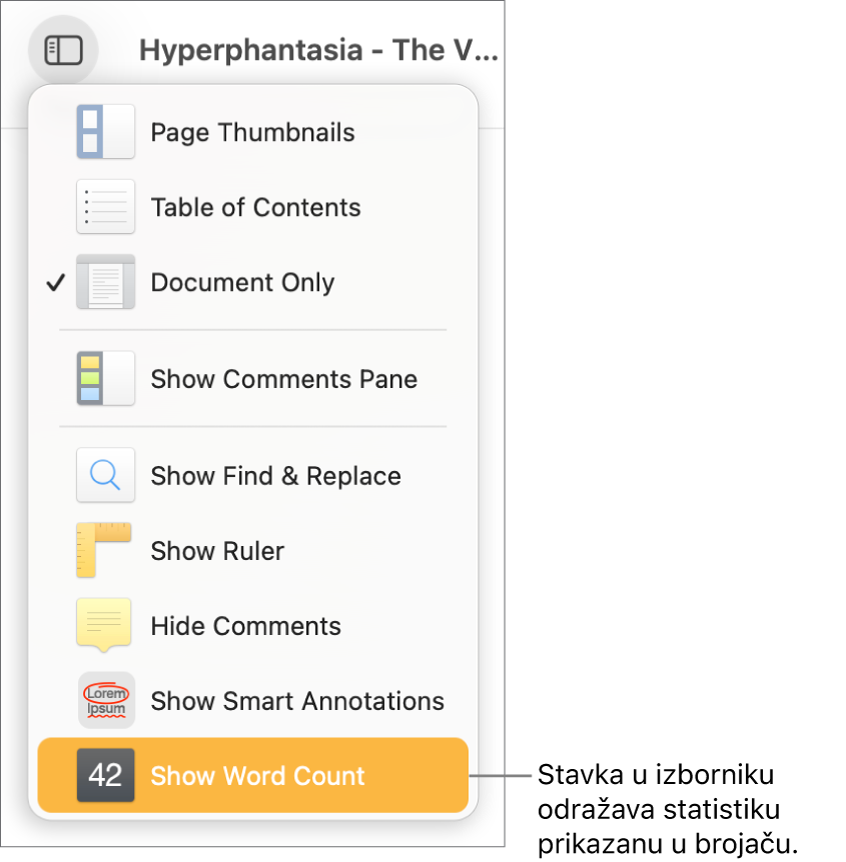Click the Lorem Ipsum annotations icon
Viewport: 846px width, 862px height.
click(x=105, y=701)
